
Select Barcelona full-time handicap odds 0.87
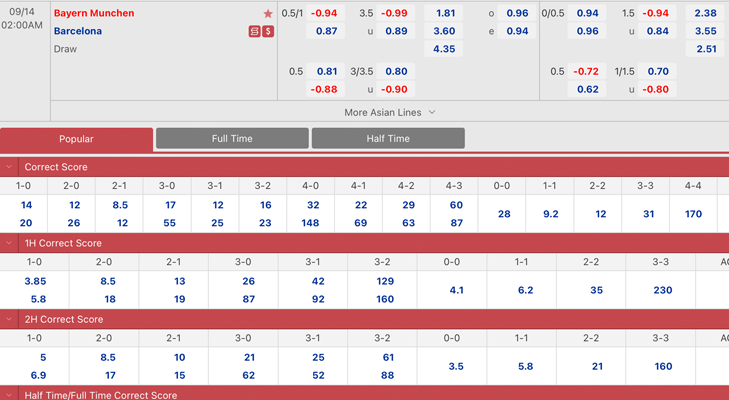325,31
